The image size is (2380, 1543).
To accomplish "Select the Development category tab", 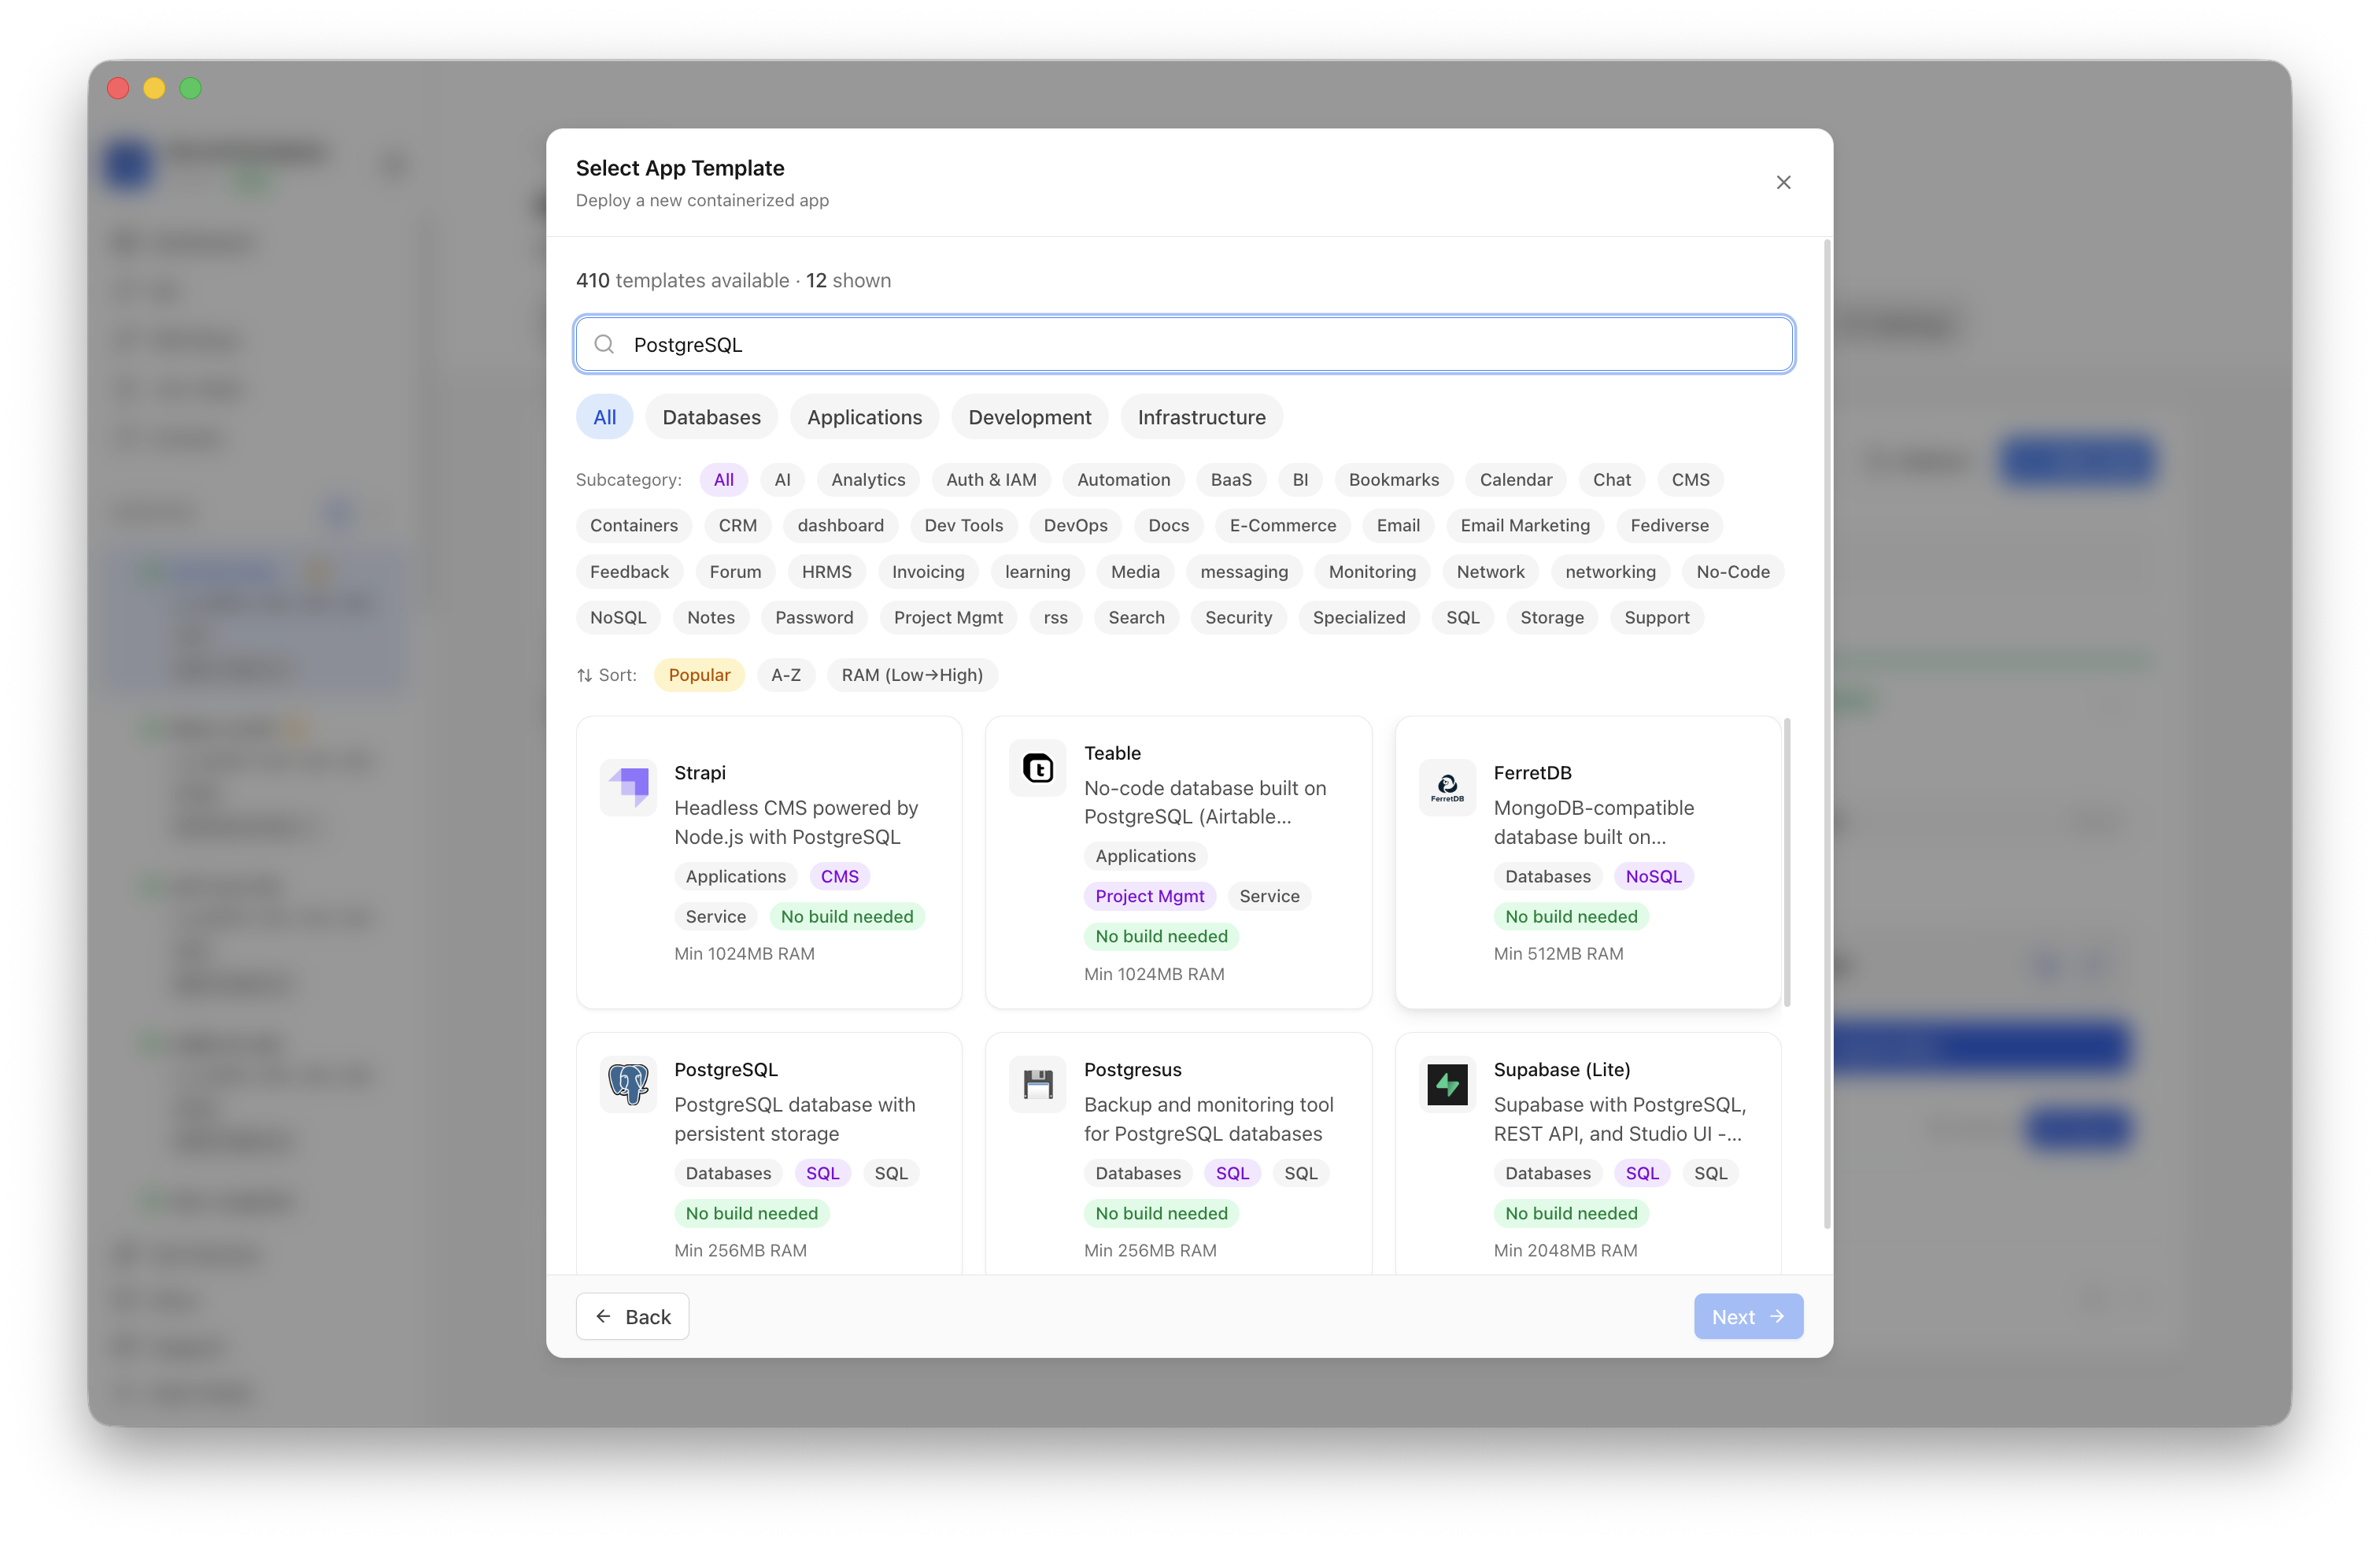I will (1029, 417).
